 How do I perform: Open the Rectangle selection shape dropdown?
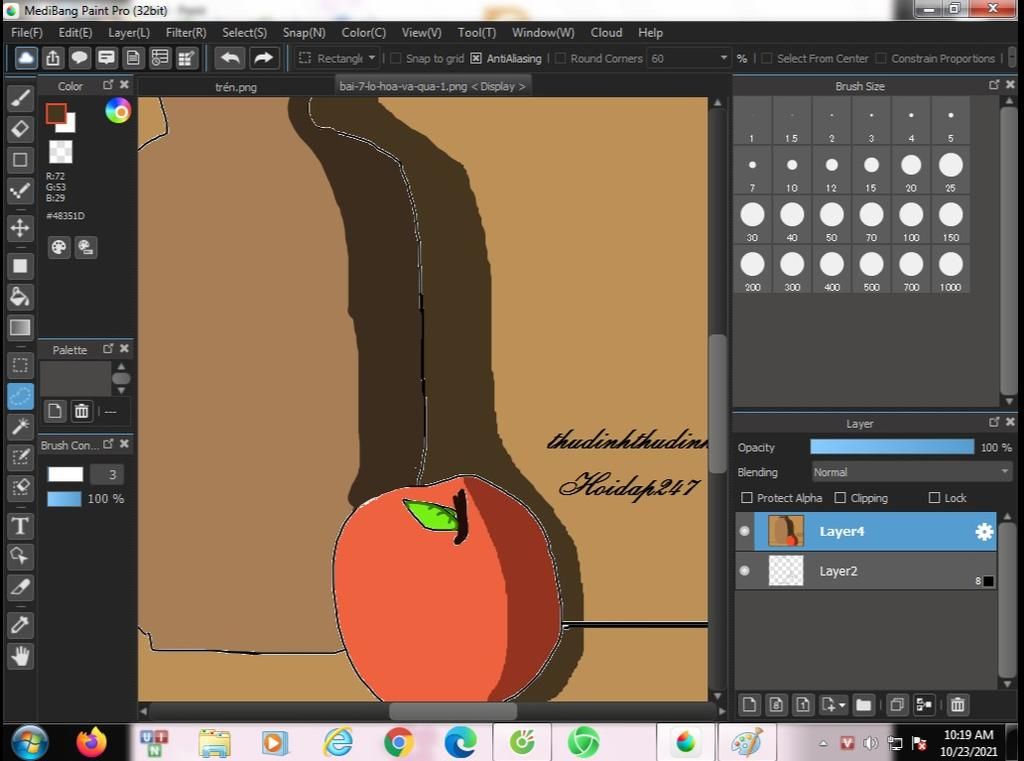pos(337,58)
